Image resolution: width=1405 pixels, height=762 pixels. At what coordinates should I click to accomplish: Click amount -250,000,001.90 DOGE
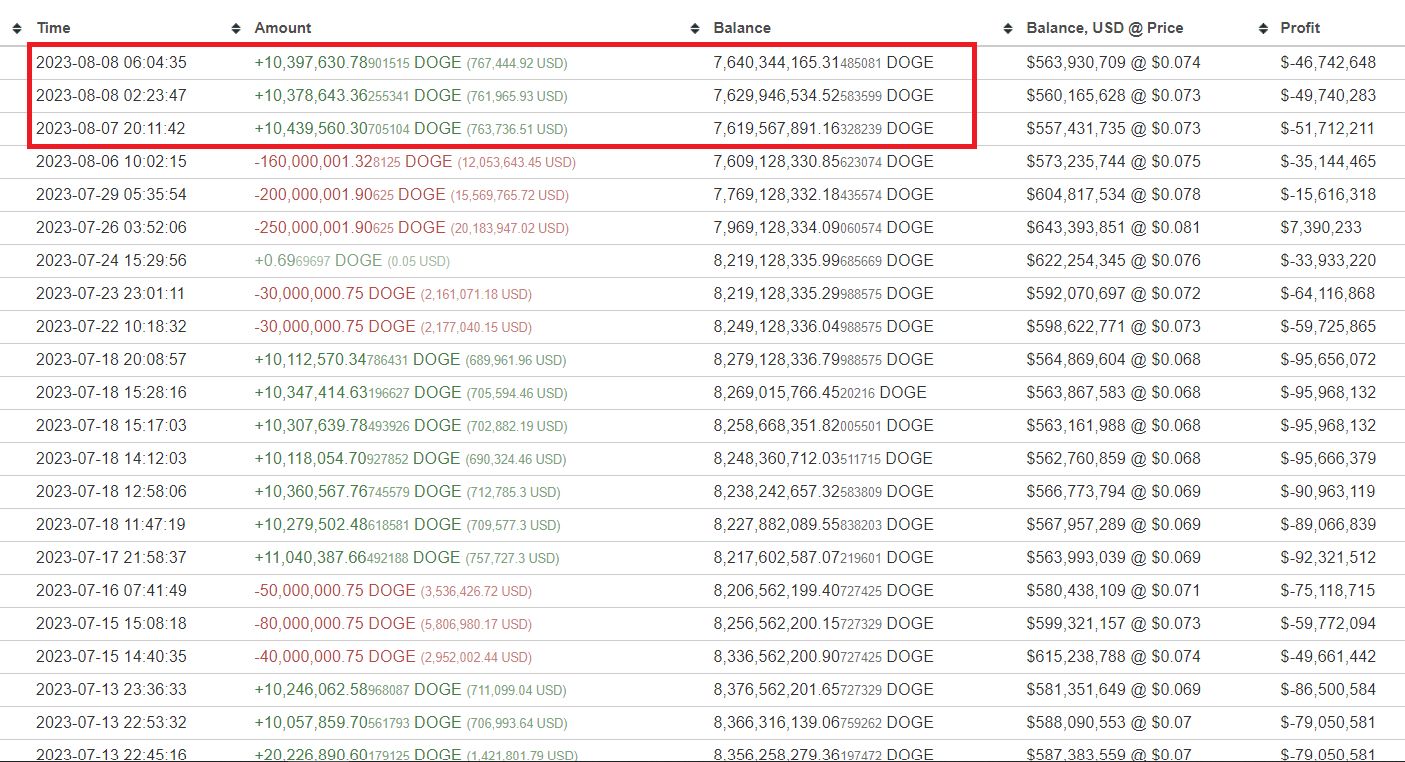point(349,227)
